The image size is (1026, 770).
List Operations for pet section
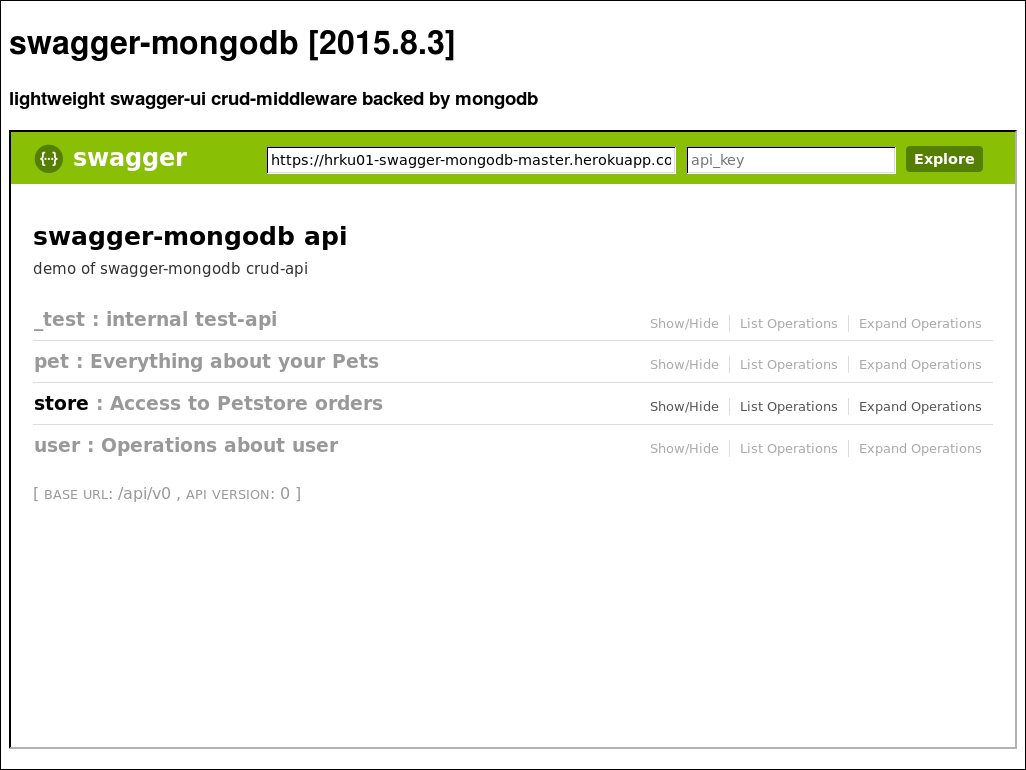click(x=788, y=364)
